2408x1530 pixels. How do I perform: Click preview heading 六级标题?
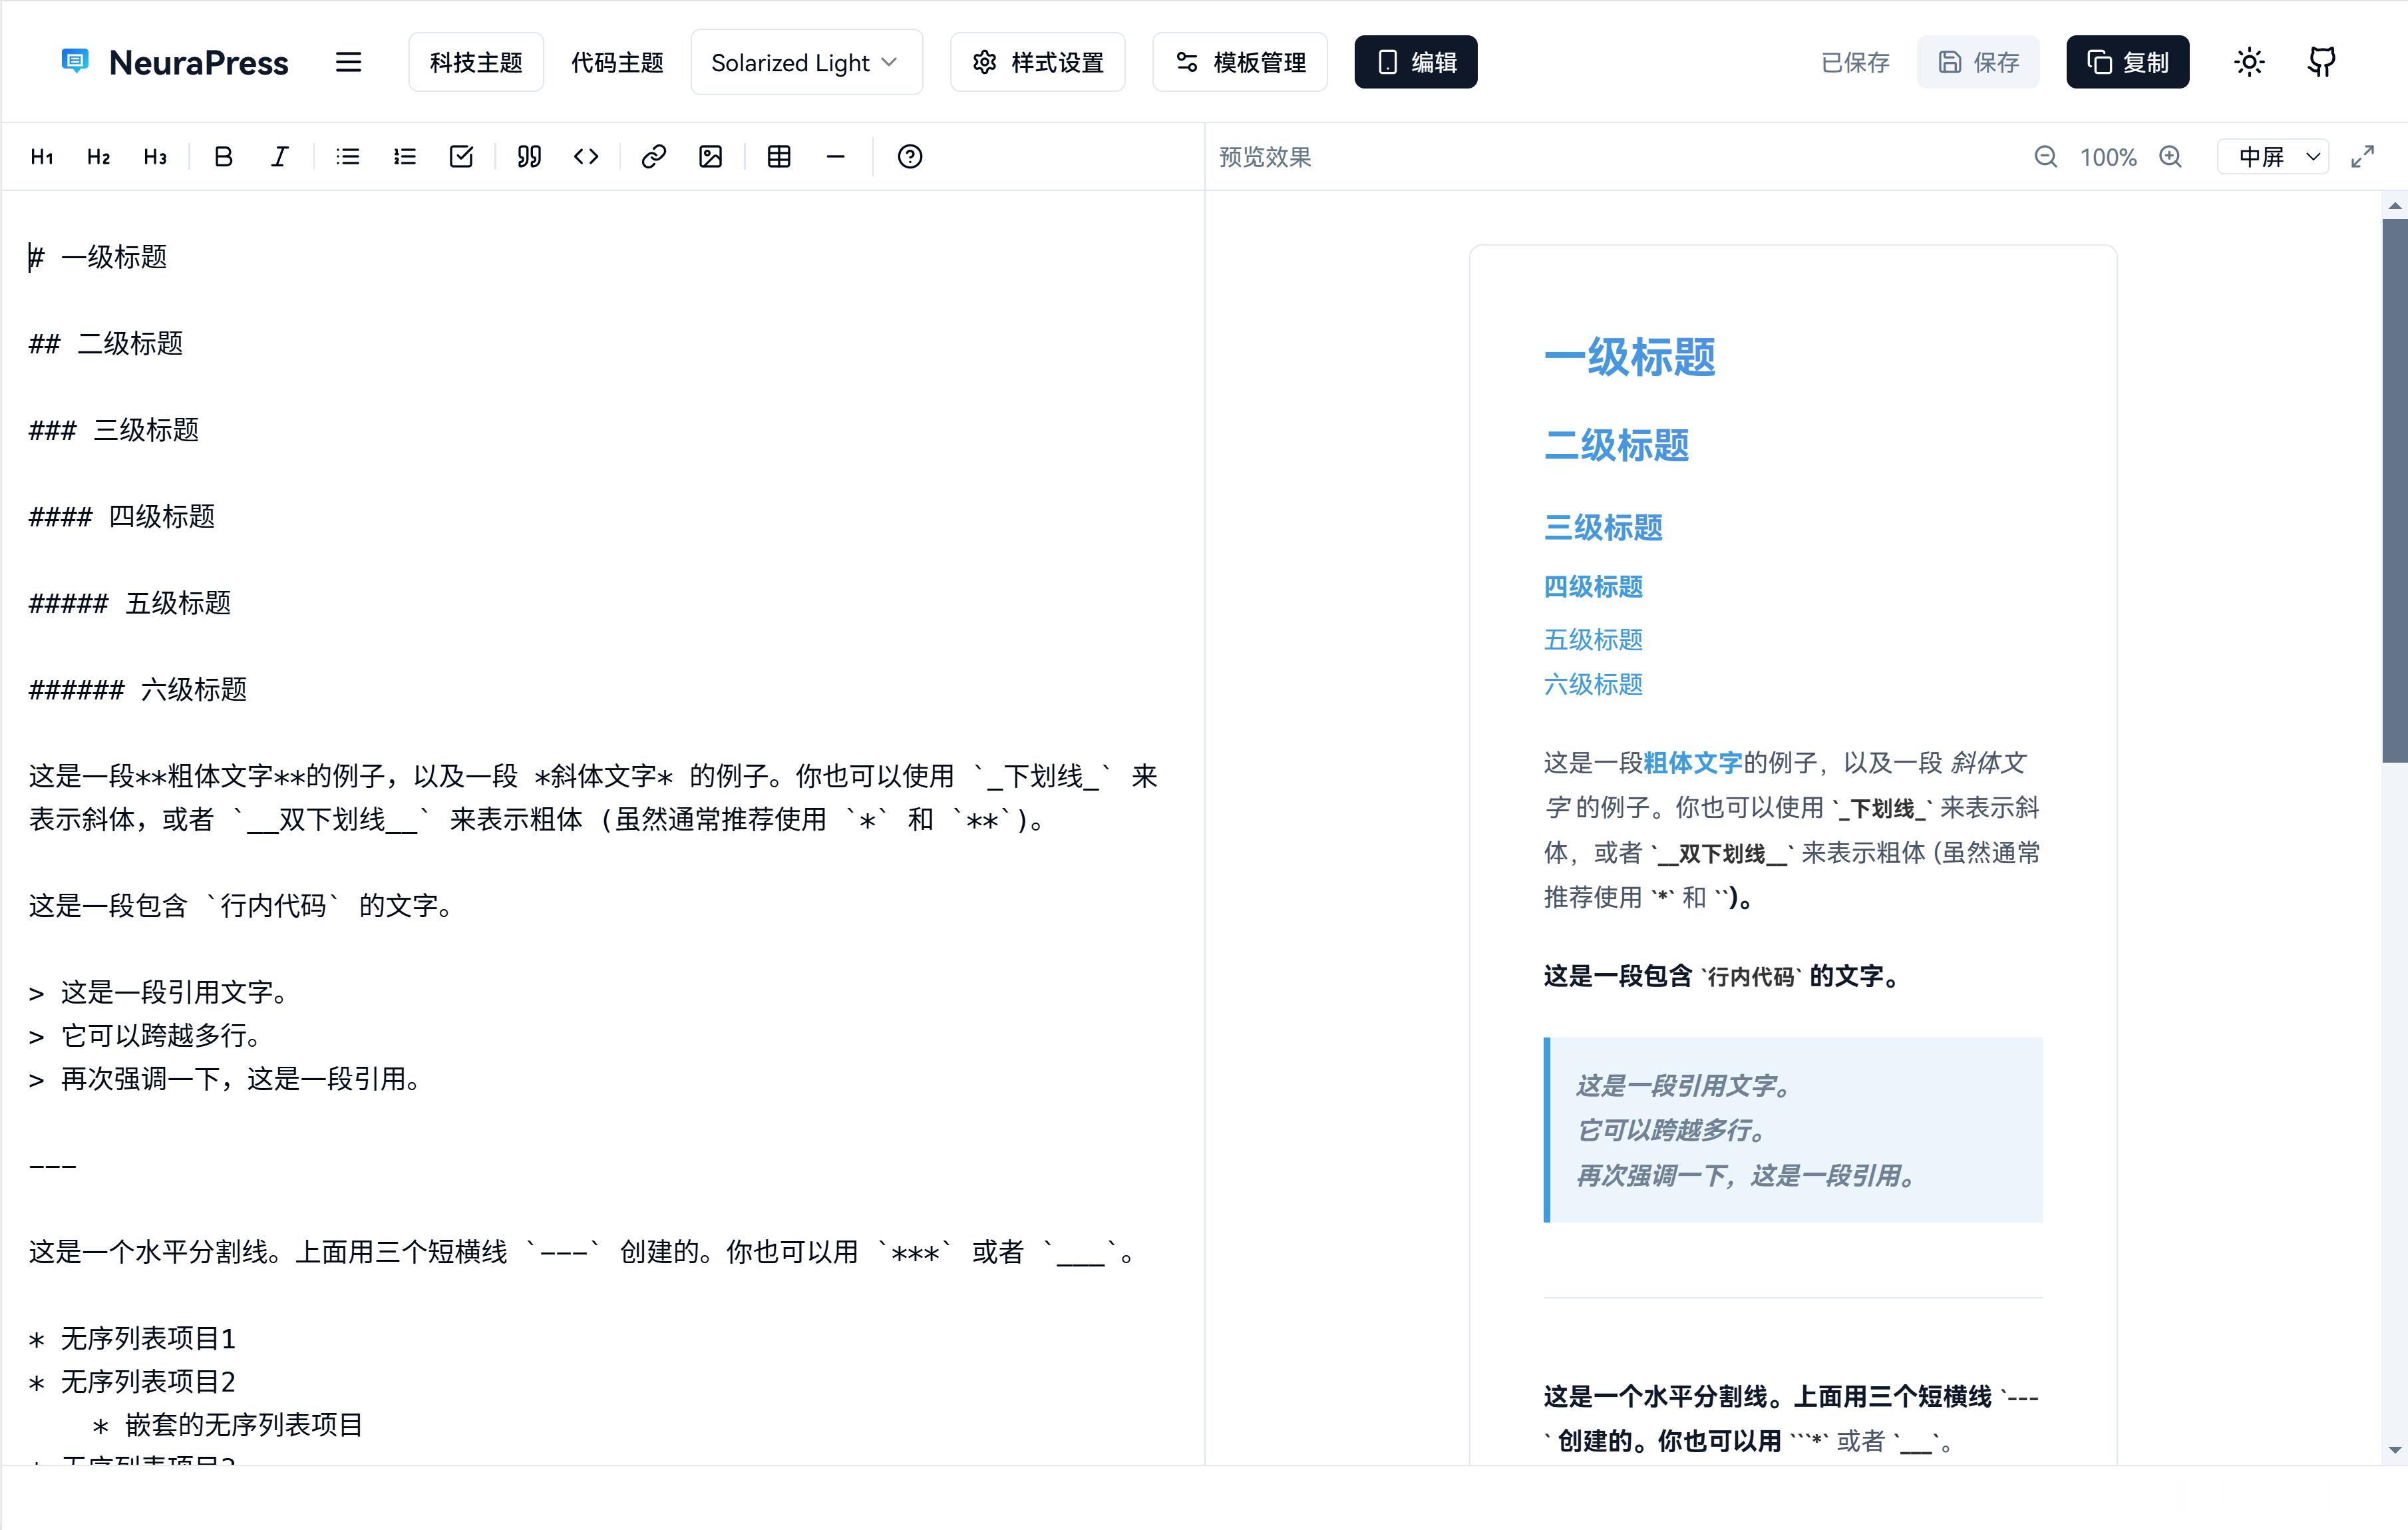pos(1593,685)
